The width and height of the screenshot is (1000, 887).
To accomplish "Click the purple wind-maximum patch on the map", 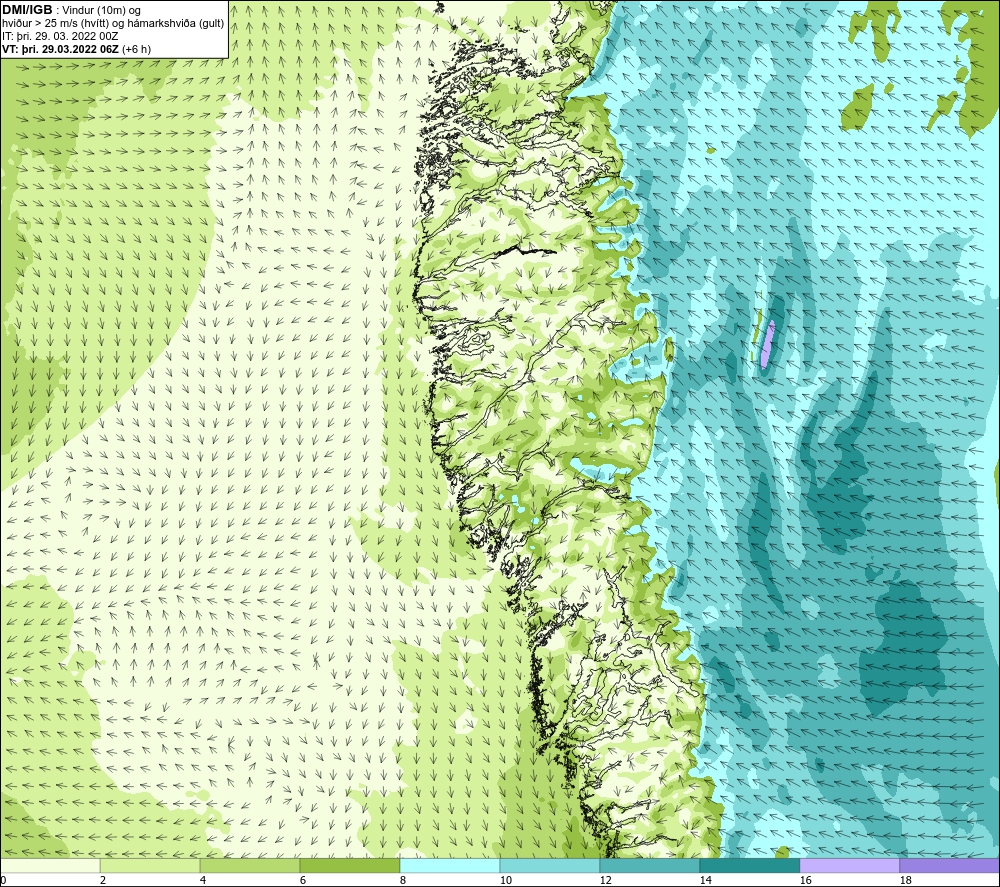I will click(x=768, y=344).
